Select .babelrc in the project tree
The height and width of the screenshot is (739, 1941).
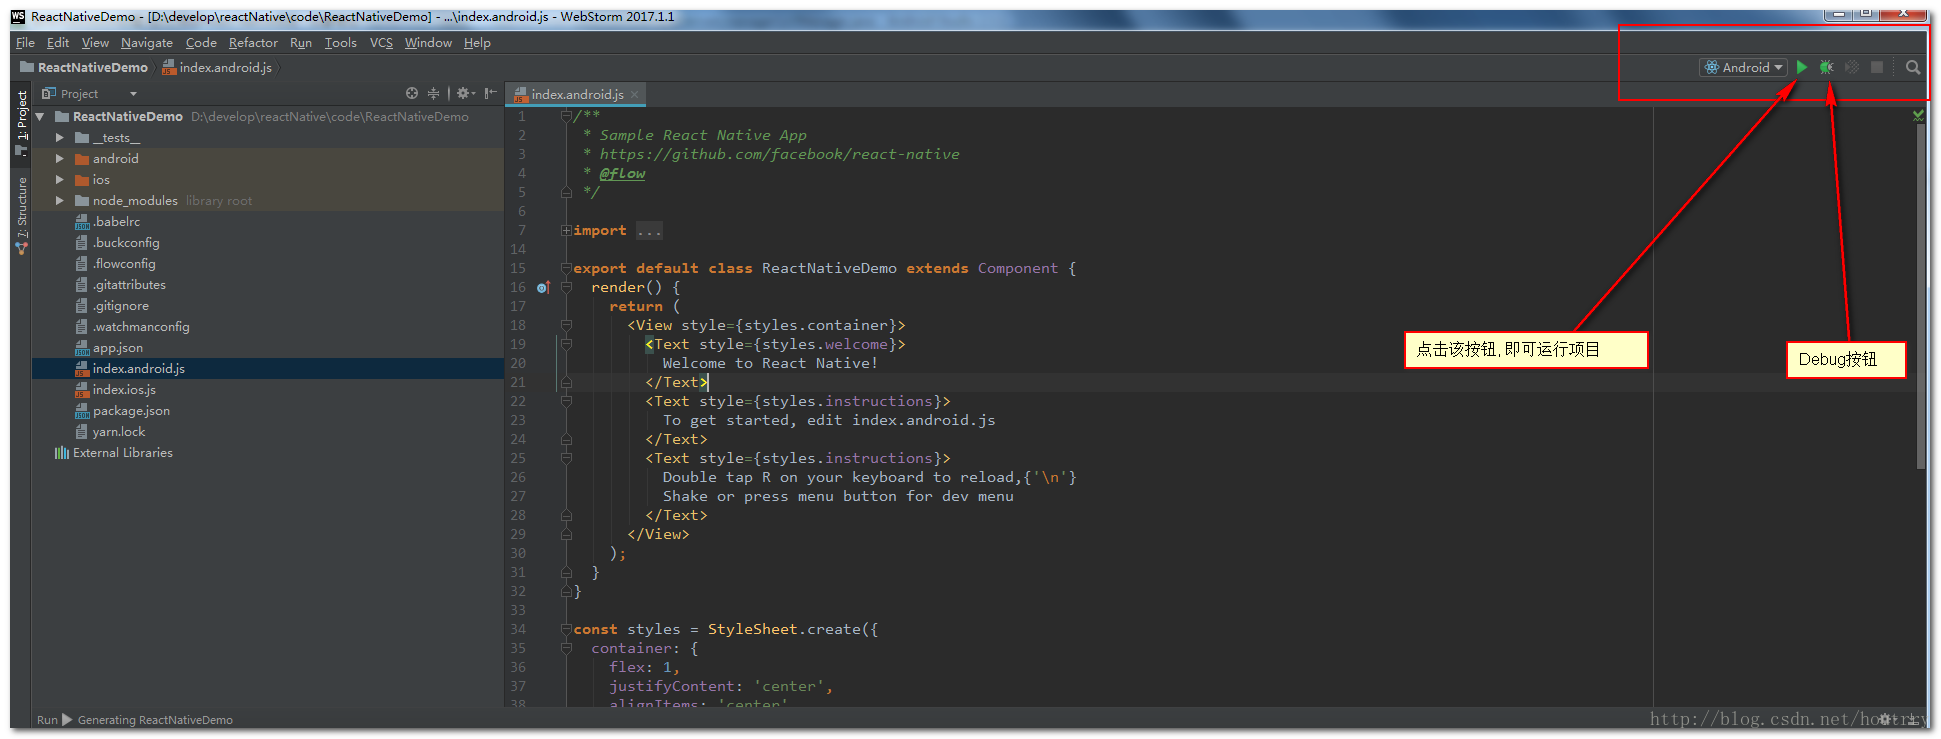117,221
